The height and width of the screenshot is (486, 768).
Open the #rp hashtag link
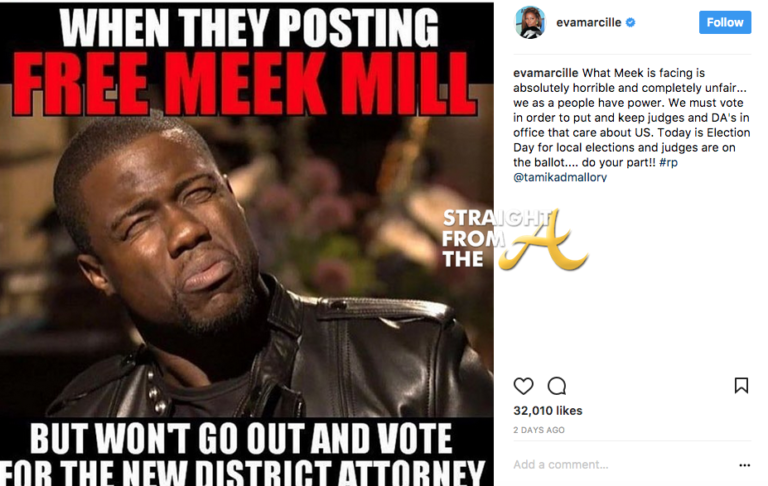click(x=669, y=163)
